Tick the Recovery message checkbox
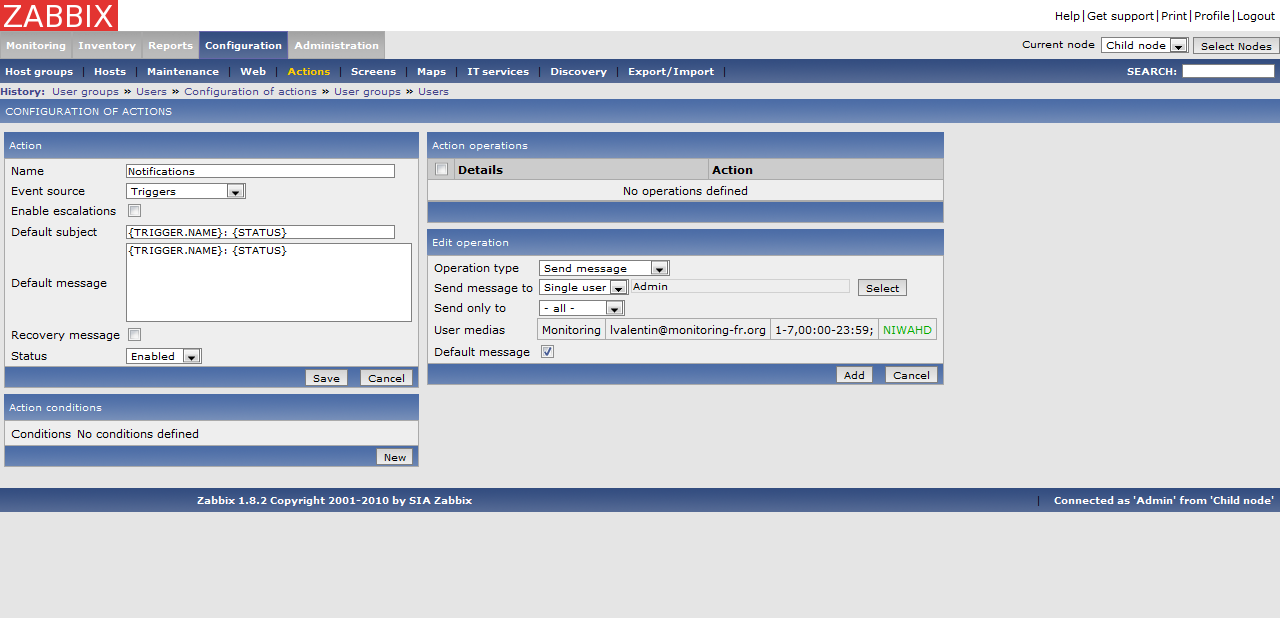 [135, 335]
